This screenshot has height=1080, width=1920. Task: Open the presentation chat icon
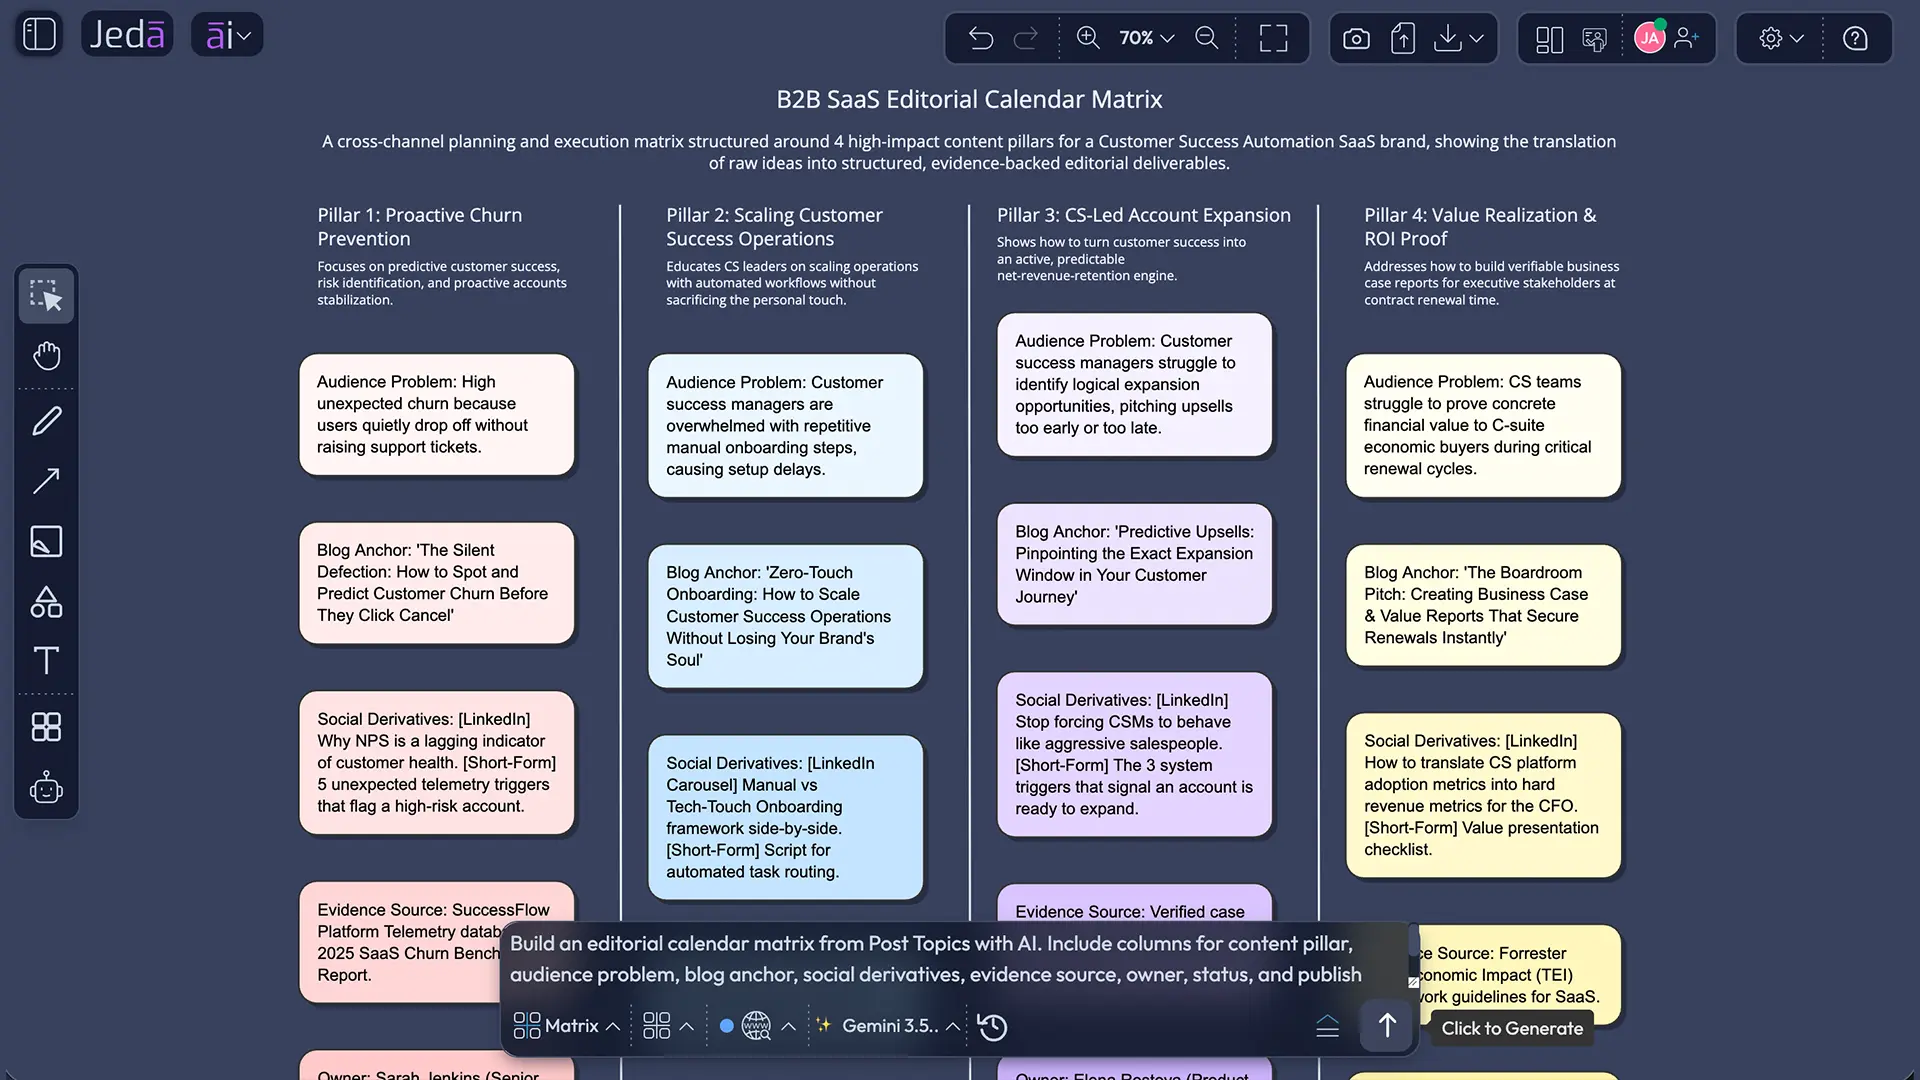tap(1595, 38)
